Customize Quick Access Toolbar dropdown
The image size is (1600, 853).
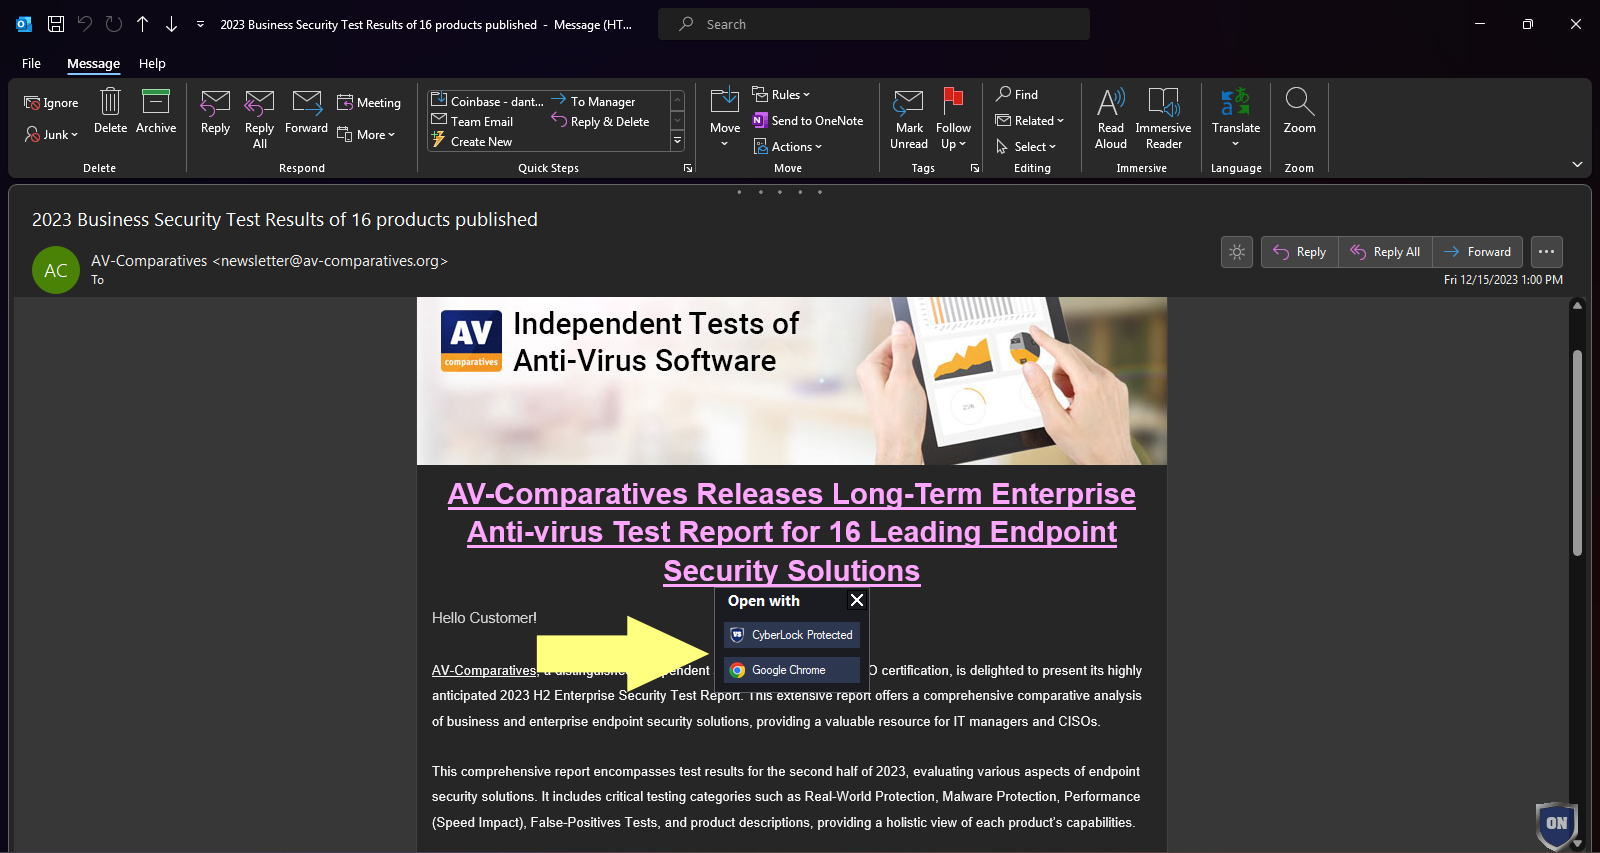(200, 24)
